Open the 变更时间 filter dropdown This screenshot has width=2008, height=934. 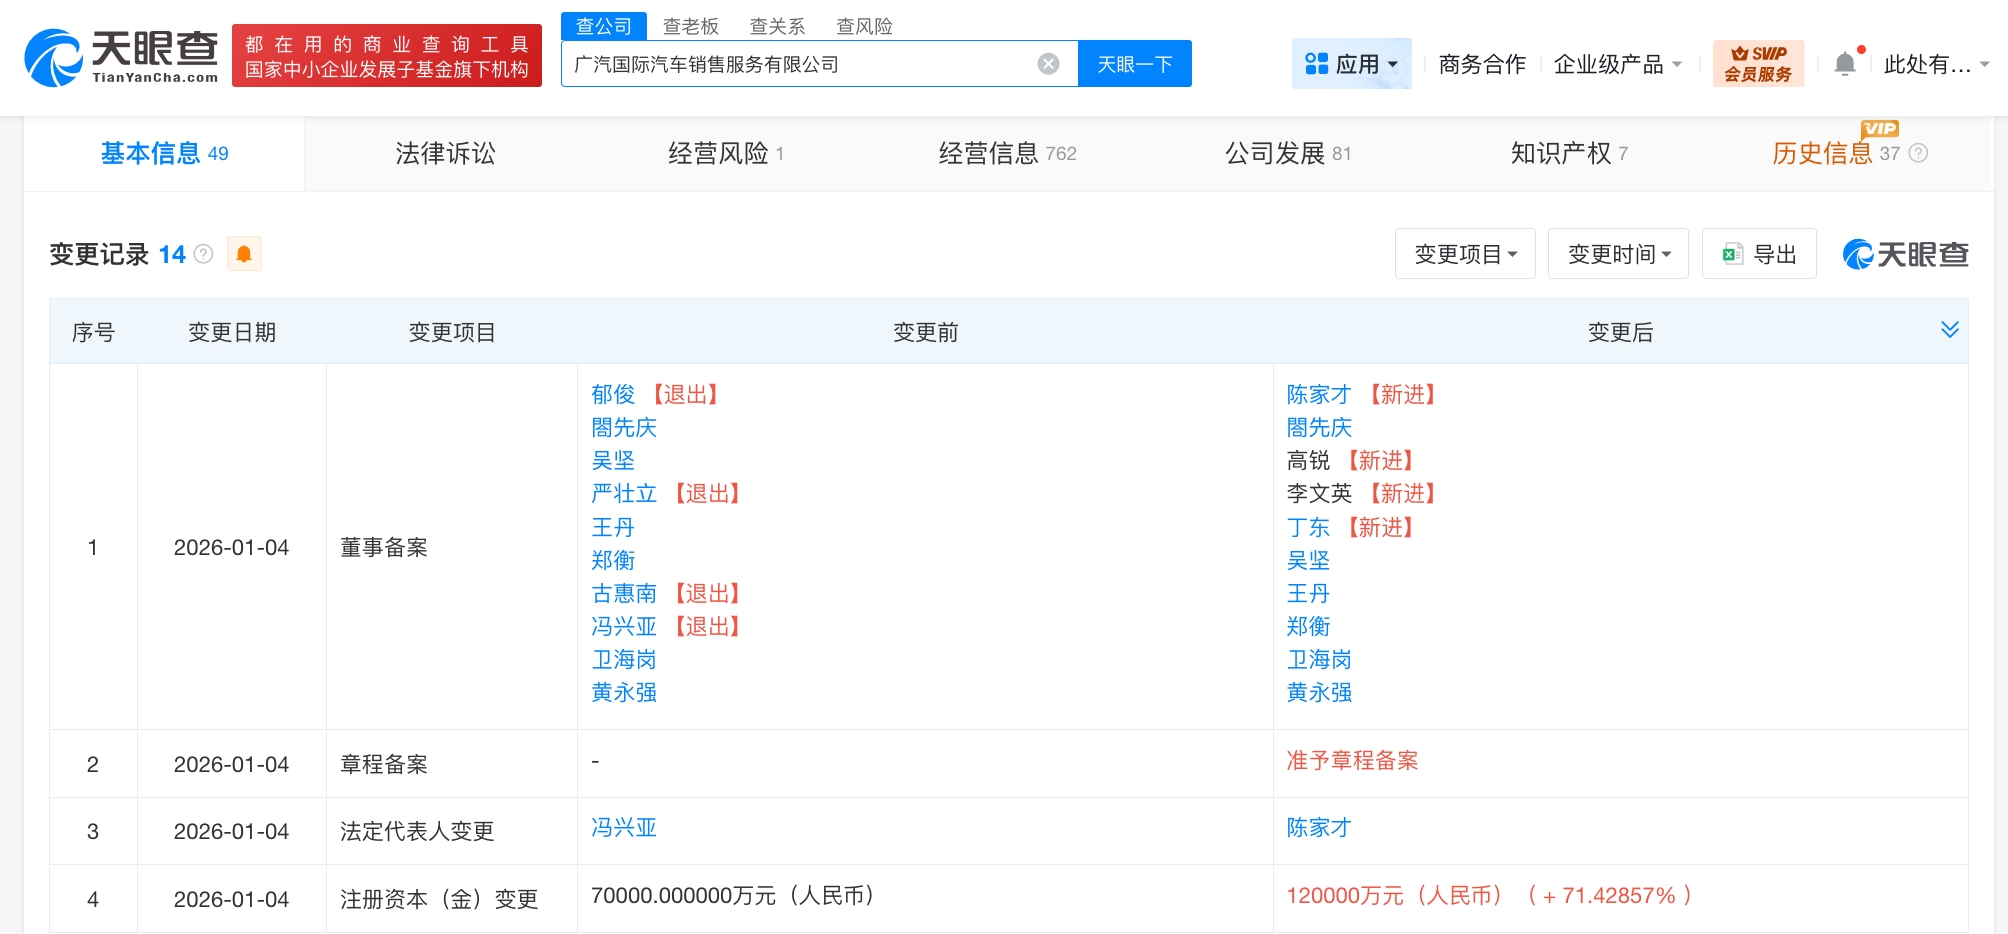point(1617,253)
